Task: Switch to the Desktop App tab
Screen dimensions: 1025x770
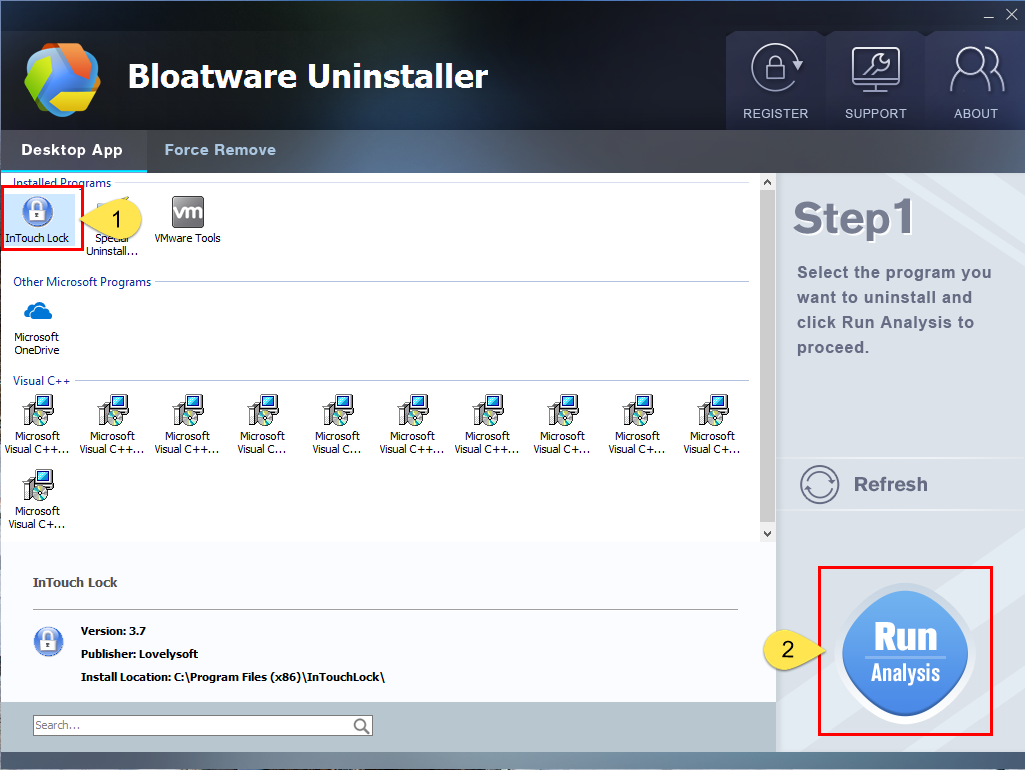Action: 72,150
